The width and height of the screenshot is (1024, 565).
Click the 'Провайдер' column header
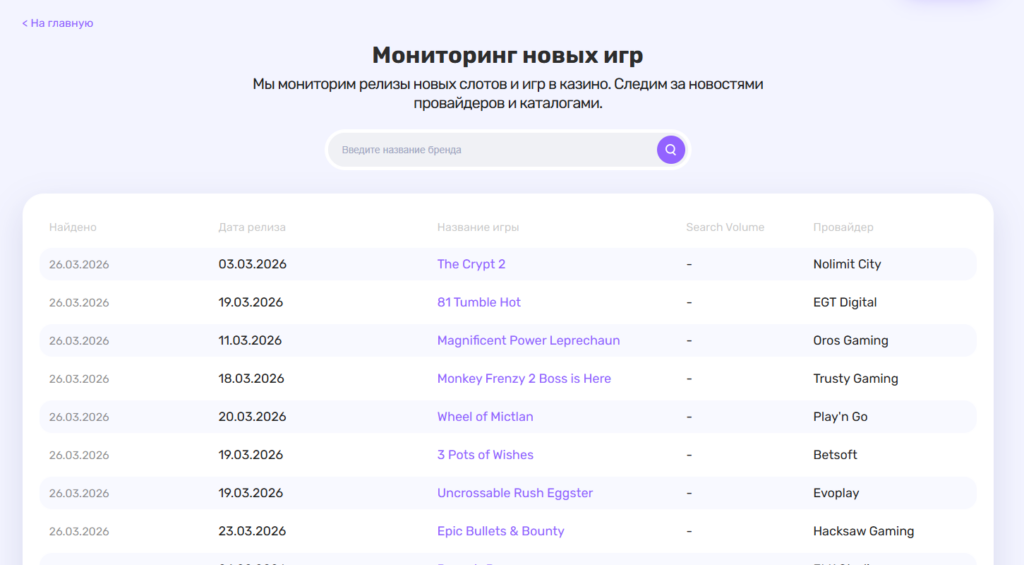pyautogui.click(x=842, y=227)
